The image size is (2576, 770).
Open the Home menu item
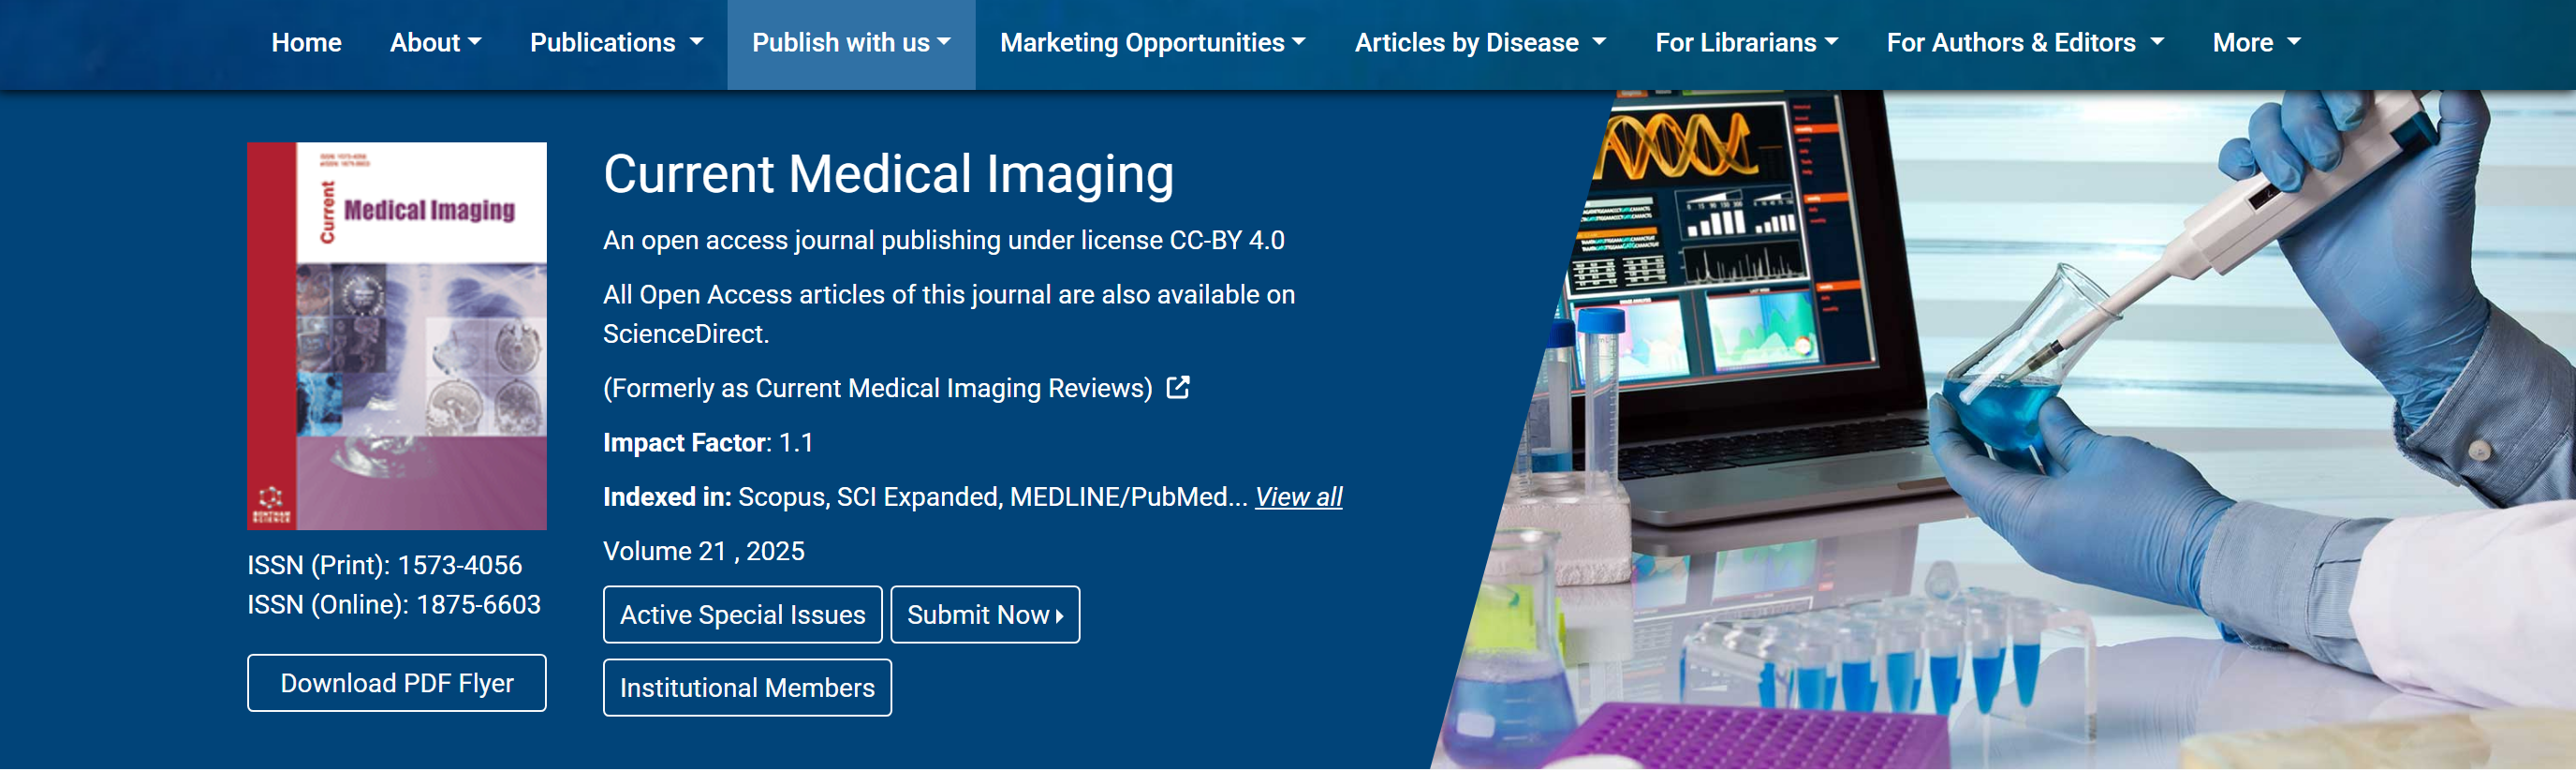[306, 43]
